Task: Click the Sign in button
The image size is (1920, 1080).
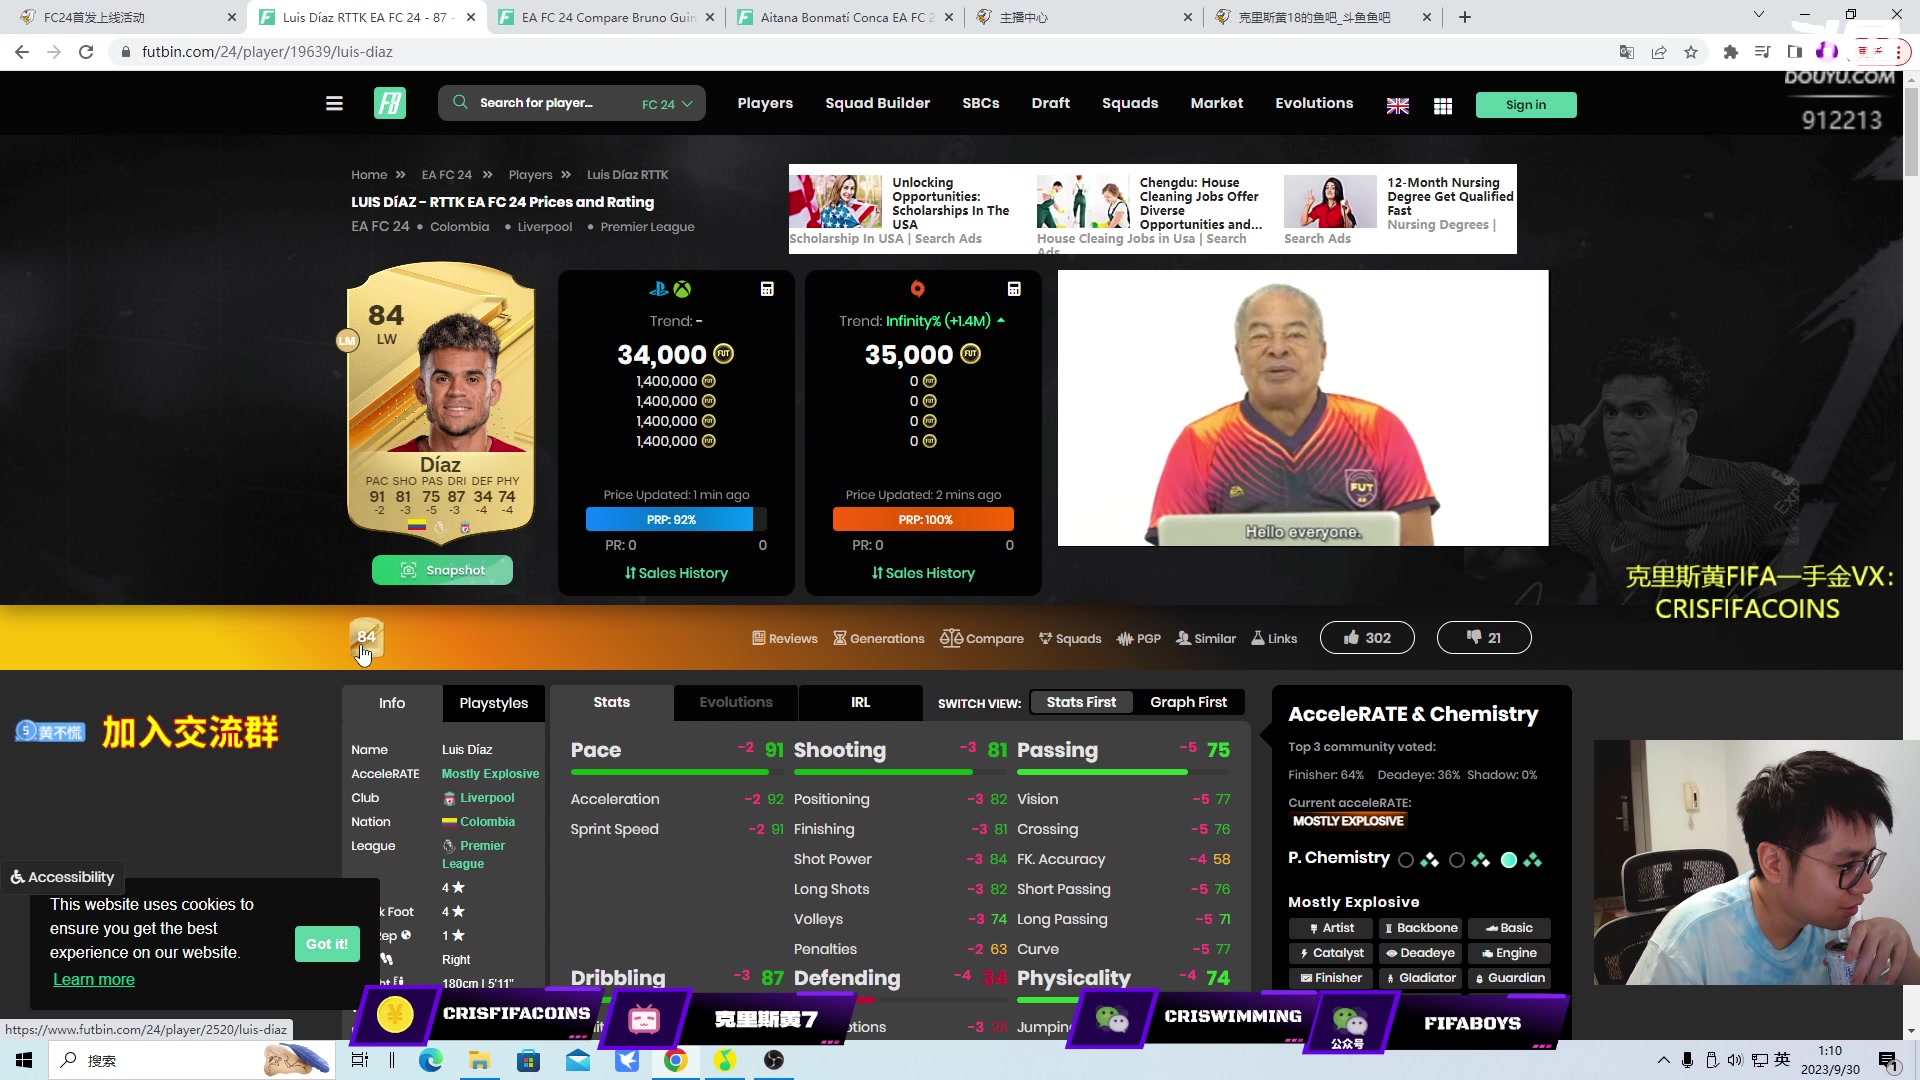Action: pos(1525,105)
